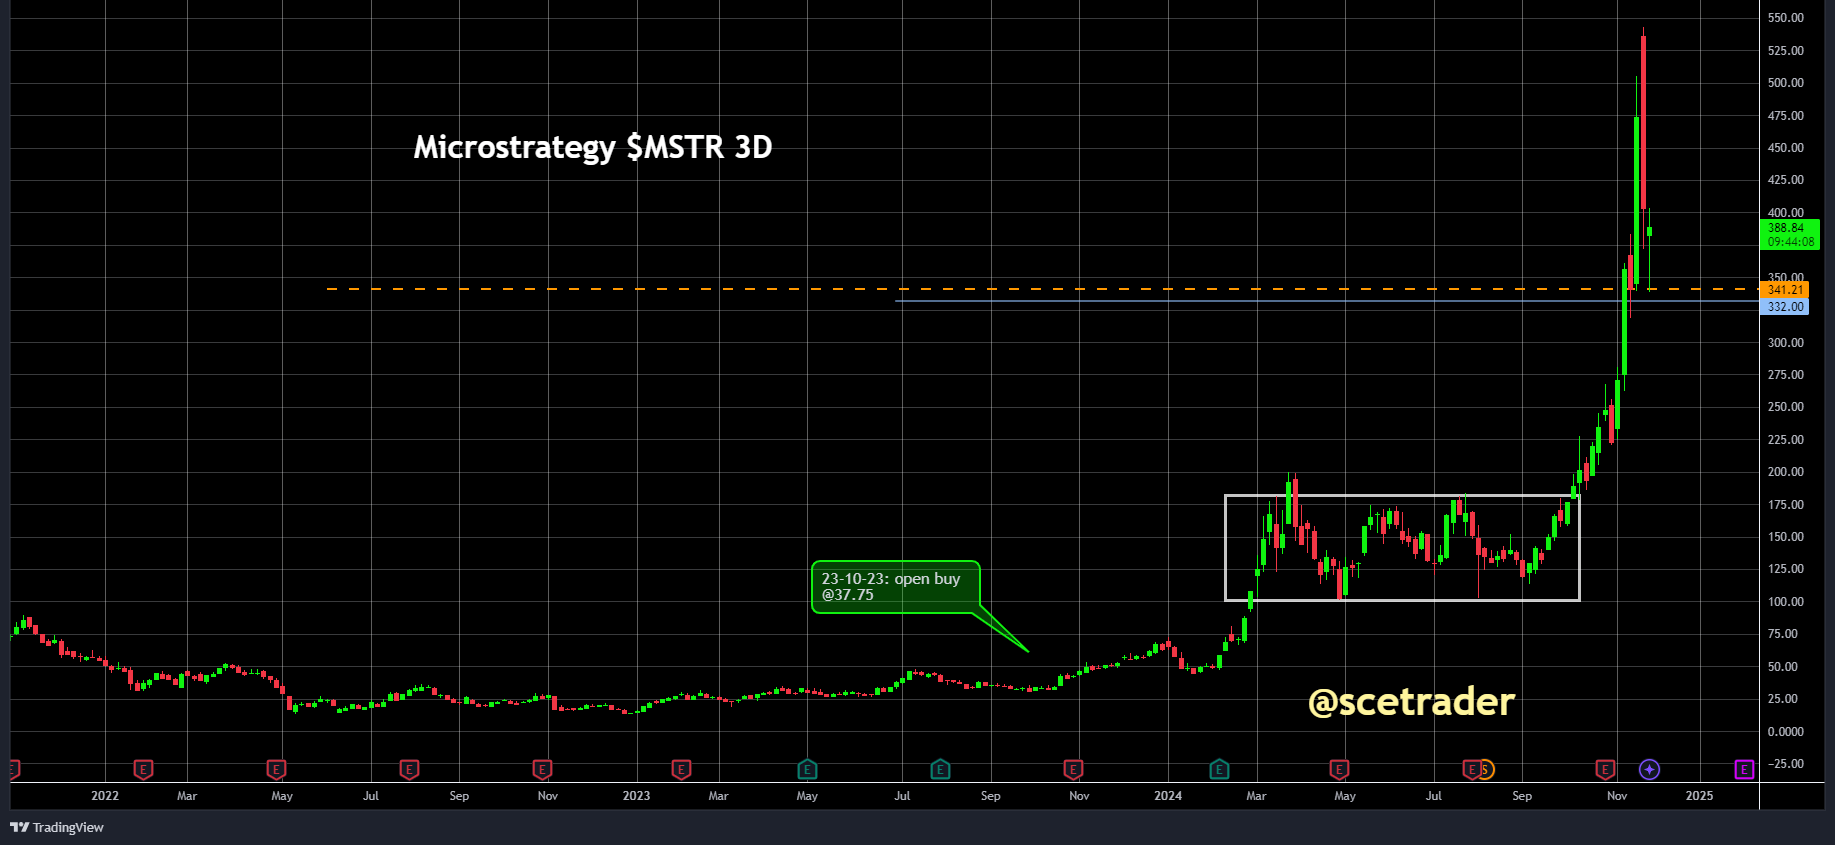This screenshot has width=1835, height=845.
Task: Select the 'Microstrategy $MSTR 3D' title text
Action: pyautogui.click(x=593, y=147)
